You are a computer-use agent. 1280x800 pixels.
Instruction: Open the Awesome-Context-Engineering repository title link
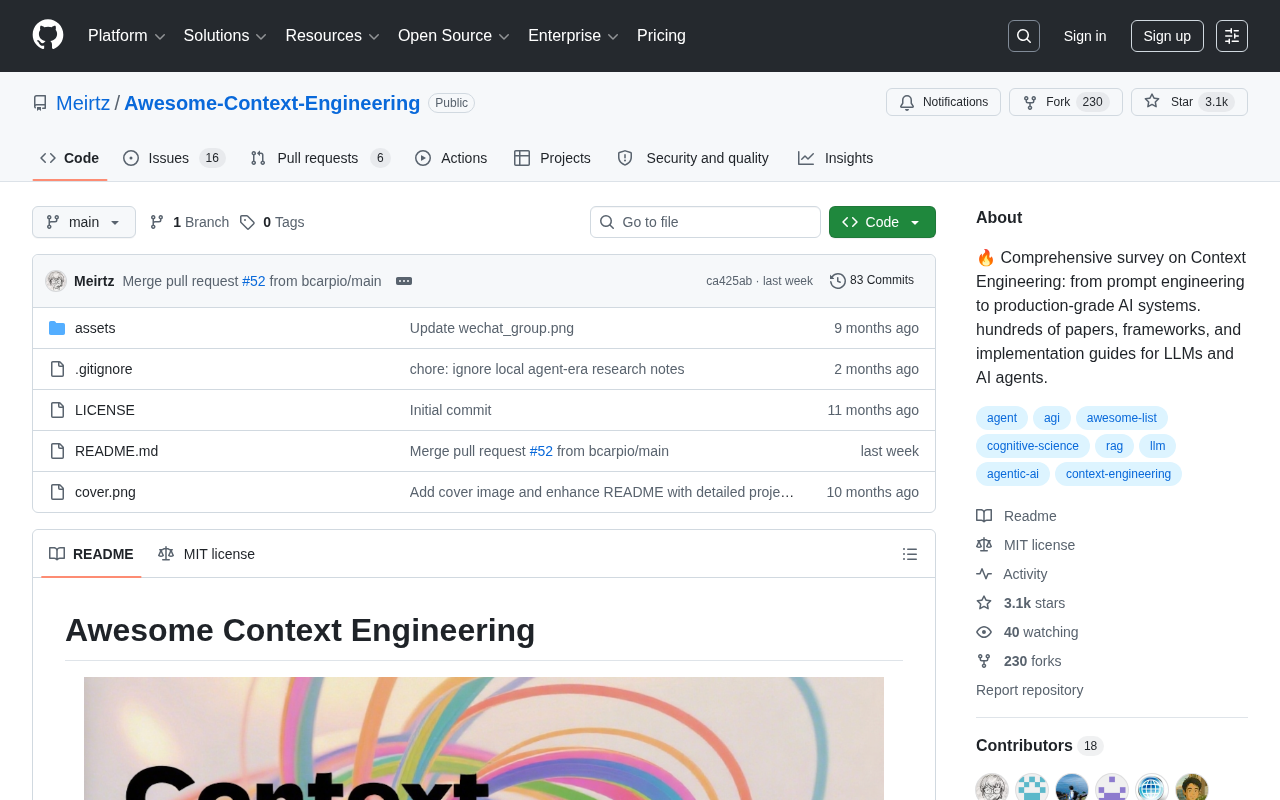click(x=272, y=103)
